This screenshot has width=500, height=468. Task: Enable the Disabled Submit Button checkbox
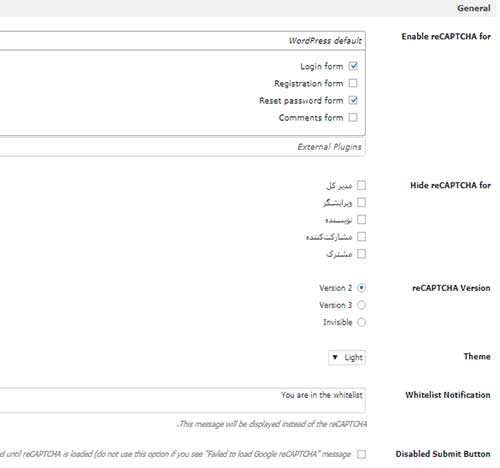pos(361,454)
